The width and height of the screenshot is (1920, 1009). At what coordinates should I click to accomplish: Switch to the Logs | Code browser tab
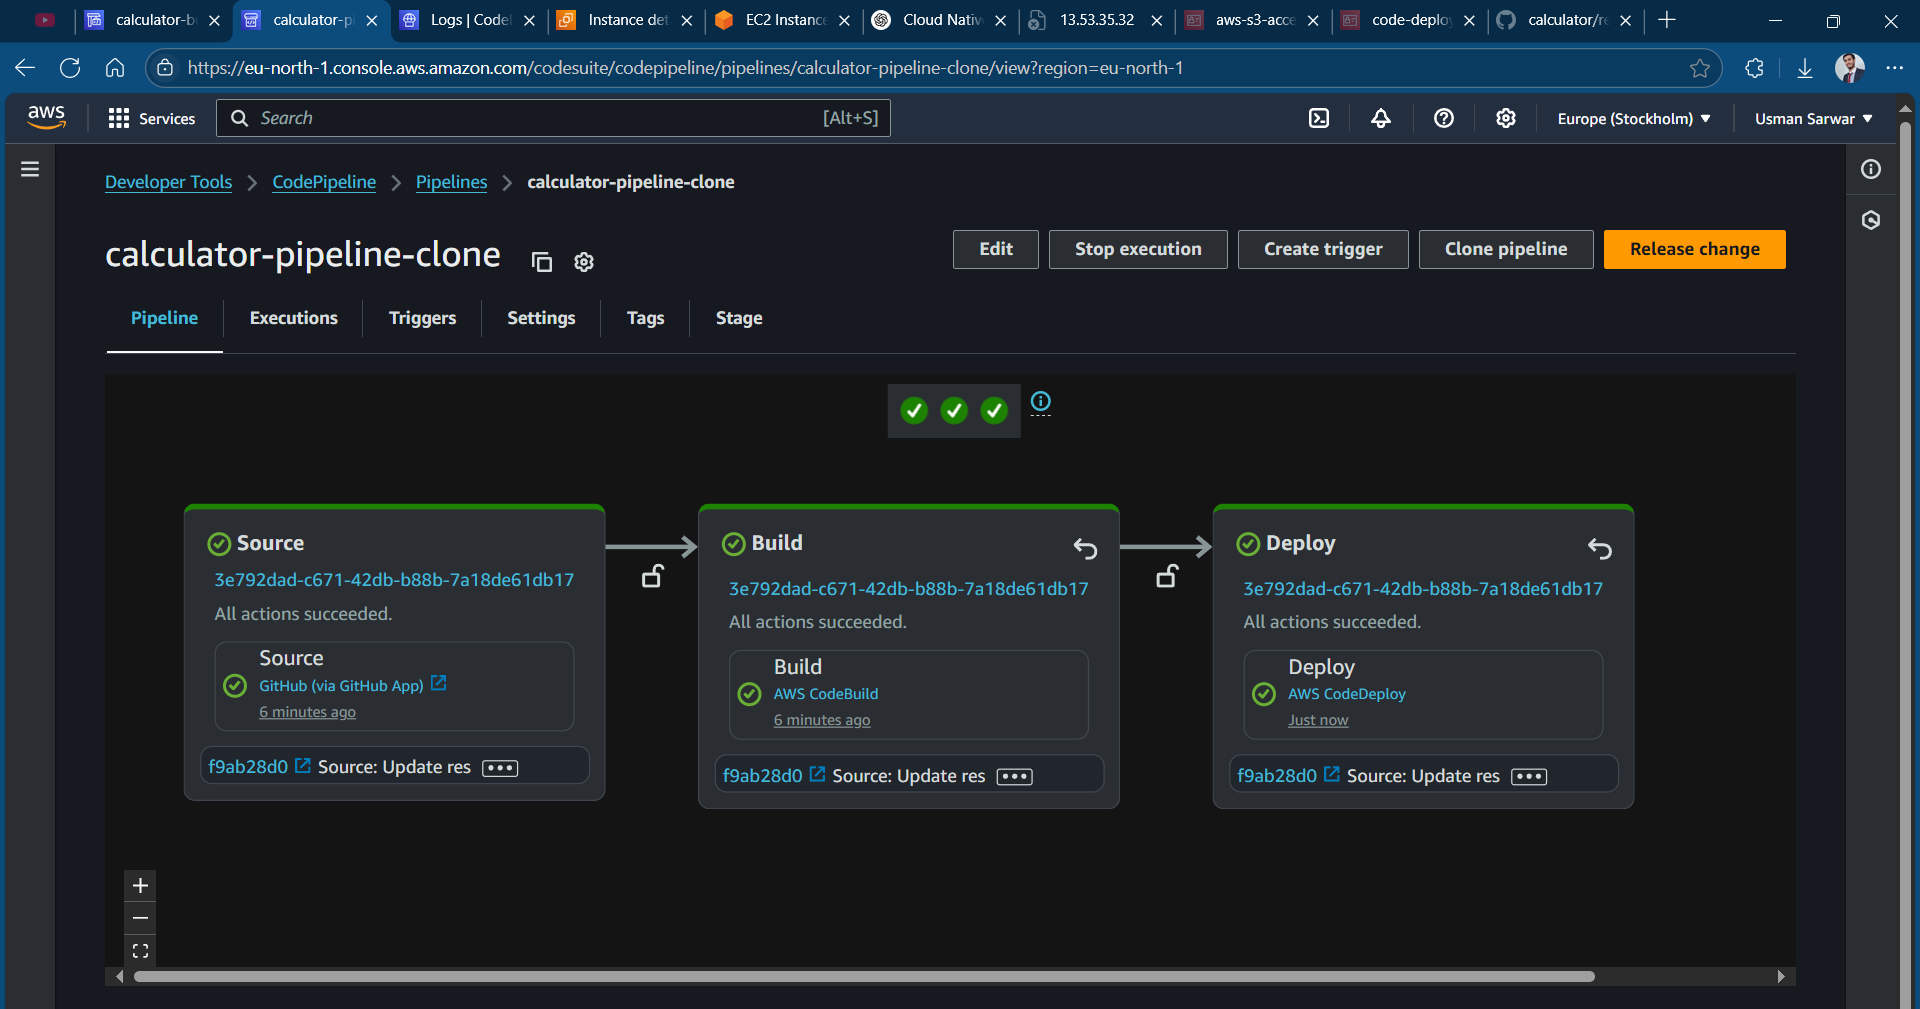click(467, 20)
